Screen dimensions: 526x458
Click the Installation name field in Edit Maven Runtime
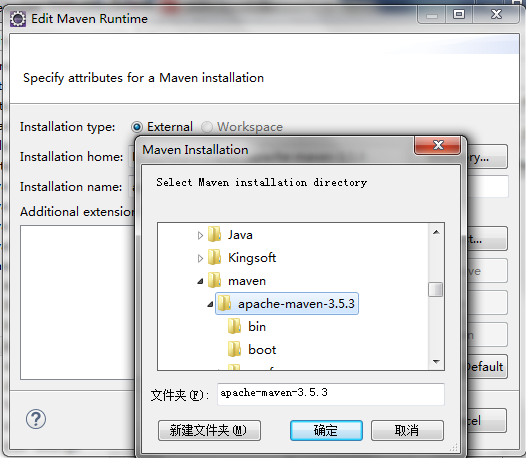[x=488, y=187]
